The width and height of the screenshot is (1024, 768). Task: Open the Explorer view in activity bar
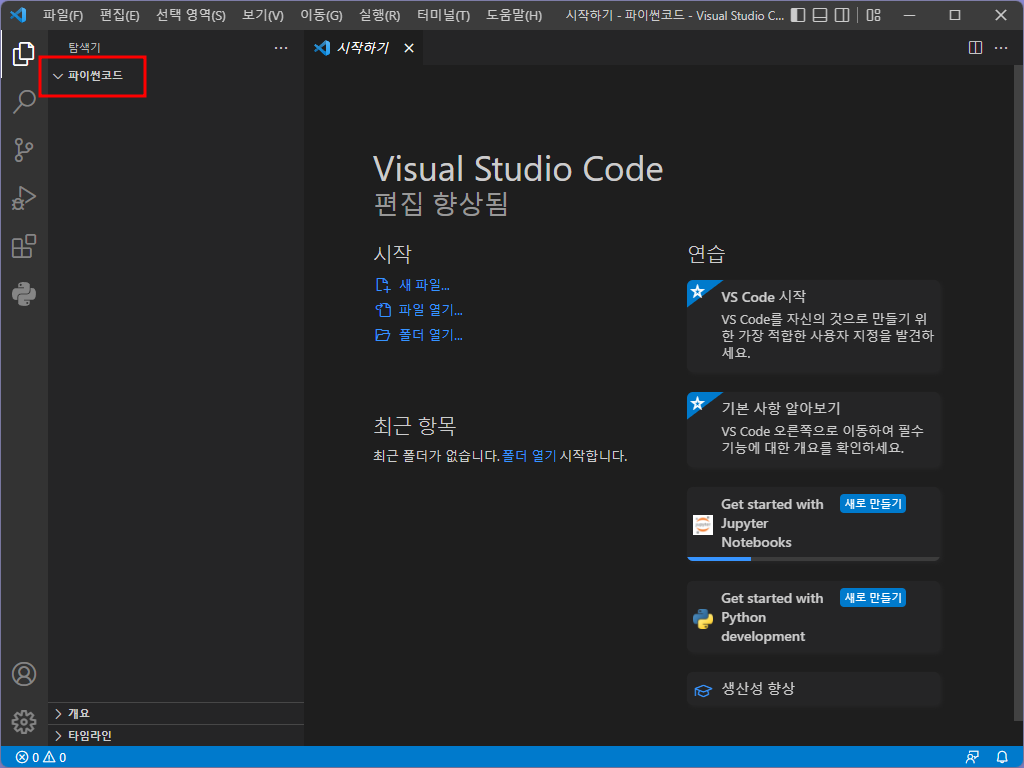coord(24,54)
